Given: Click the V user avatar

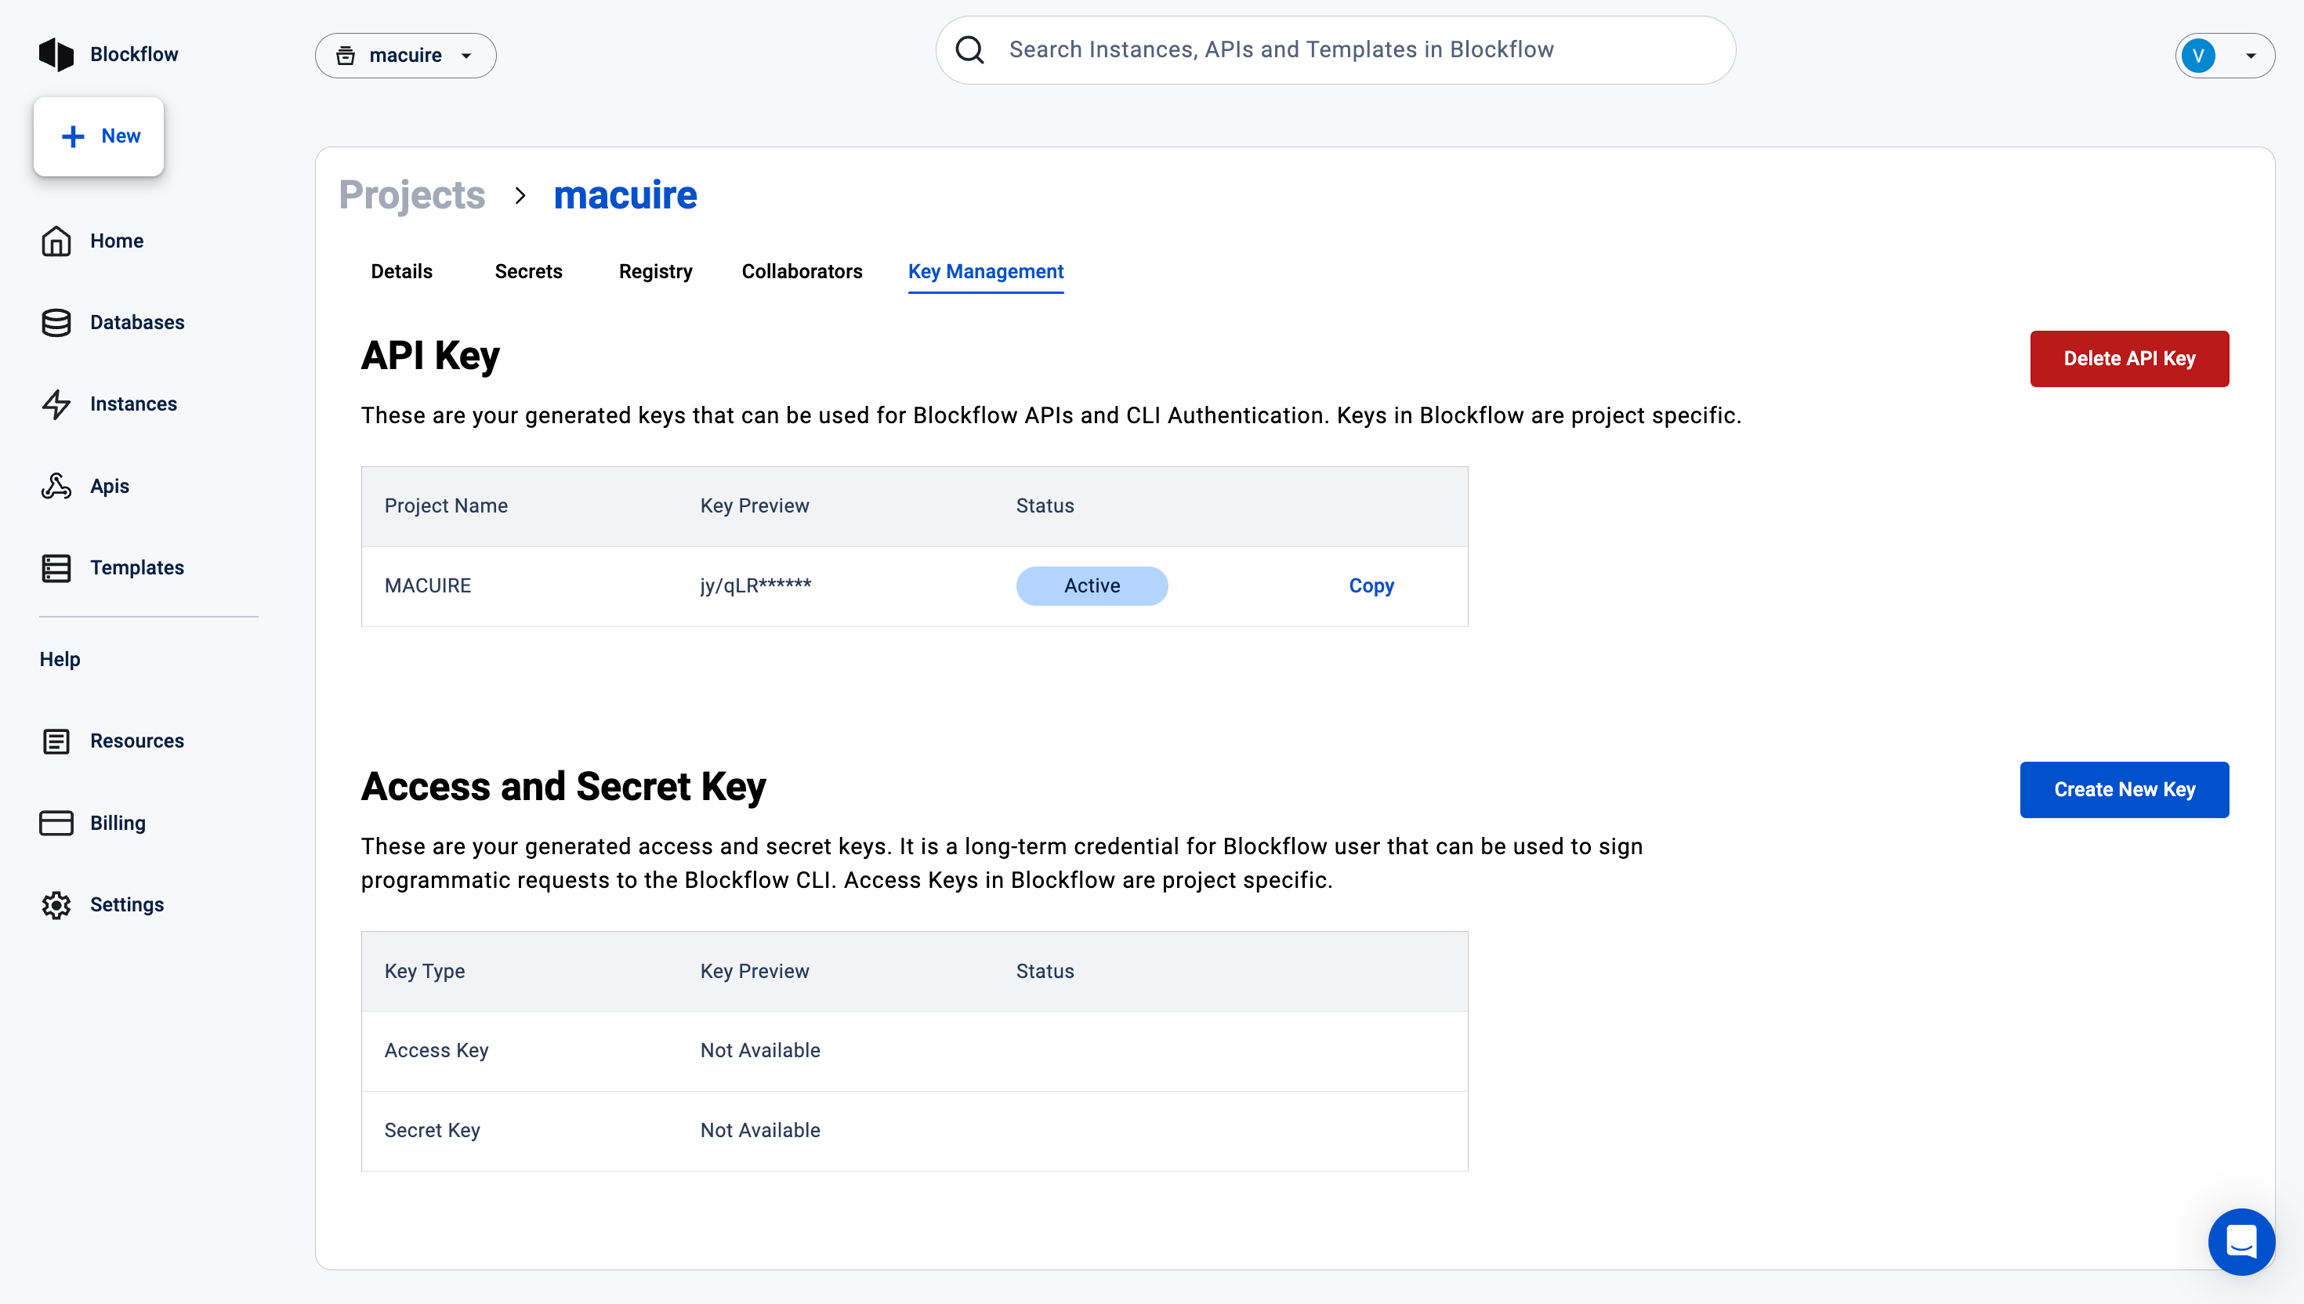Looking at the screenshot, I should click(2199, 55).
